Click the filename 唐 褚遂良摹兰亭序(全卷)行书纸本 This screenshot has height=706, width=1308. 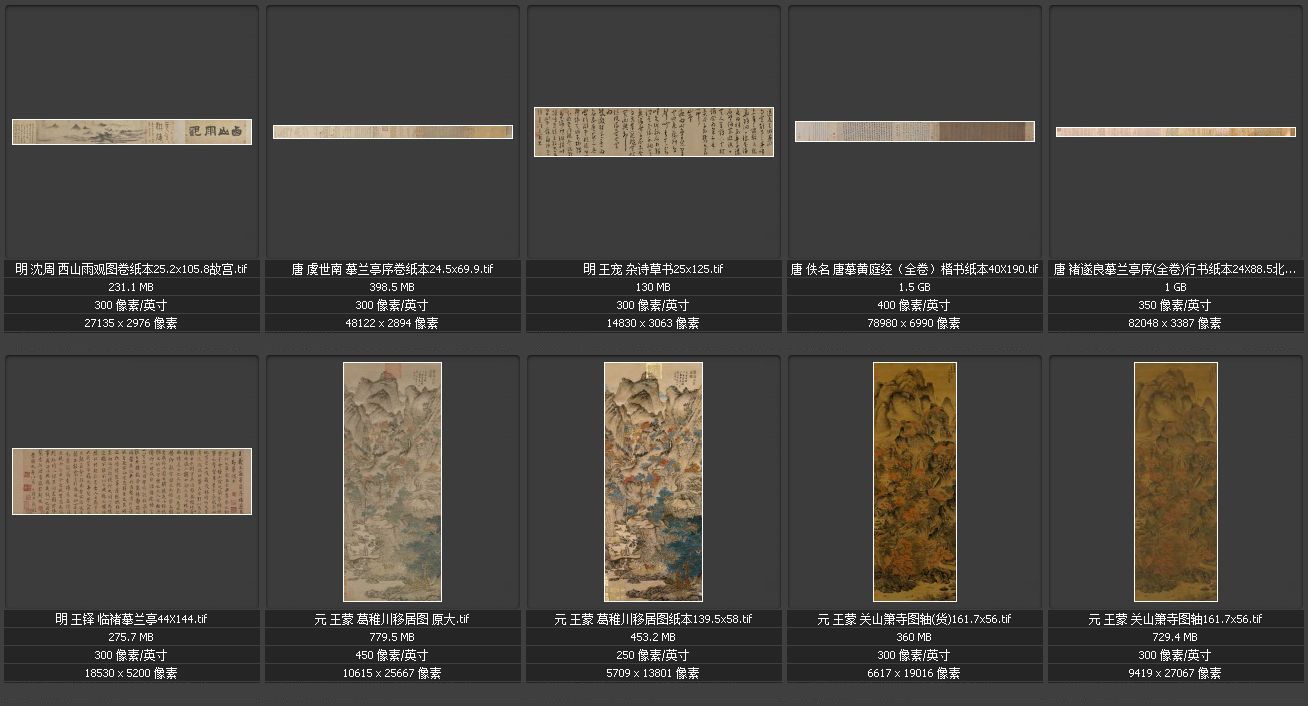[1176, 269]
